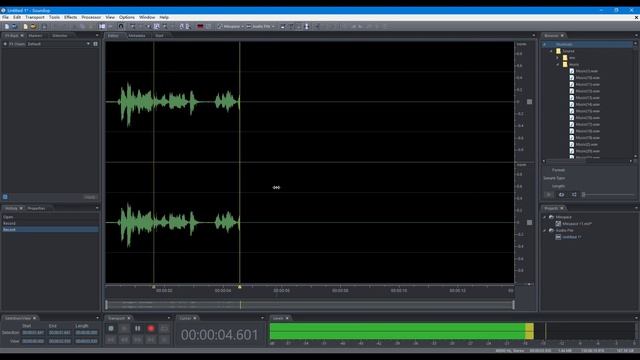Click the fast-forward button in Transport

coord(138,340)
